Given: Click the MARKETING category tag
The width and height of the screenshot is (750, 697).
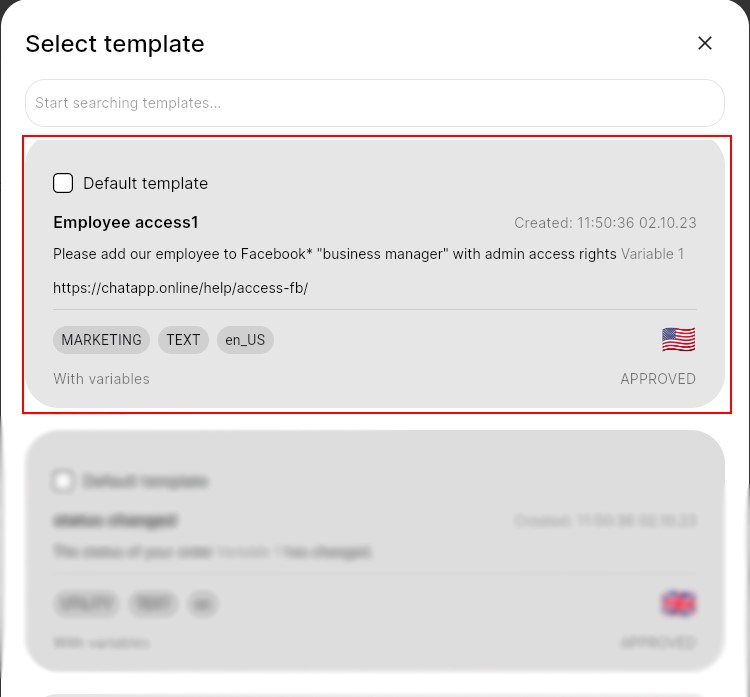Looking at the screenshot, I should click(x=101, y=340).
